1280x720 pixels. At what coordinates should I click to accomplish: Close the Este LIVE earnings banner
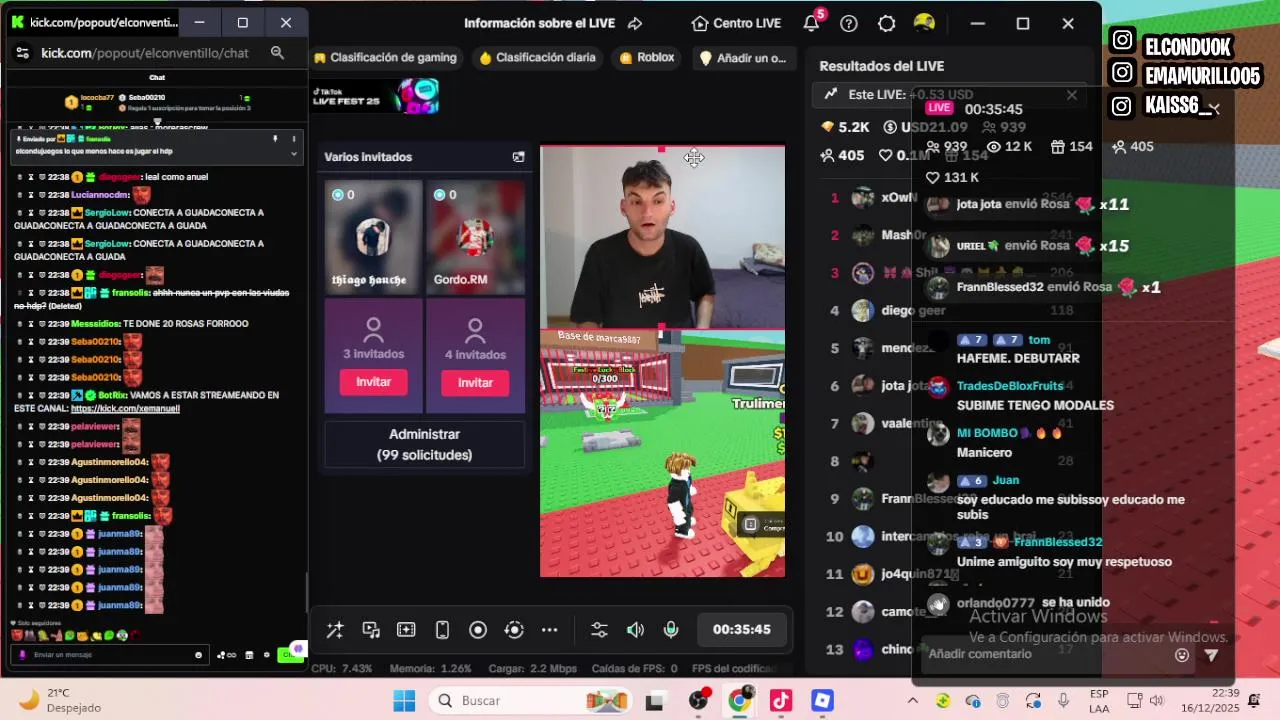1072,95
